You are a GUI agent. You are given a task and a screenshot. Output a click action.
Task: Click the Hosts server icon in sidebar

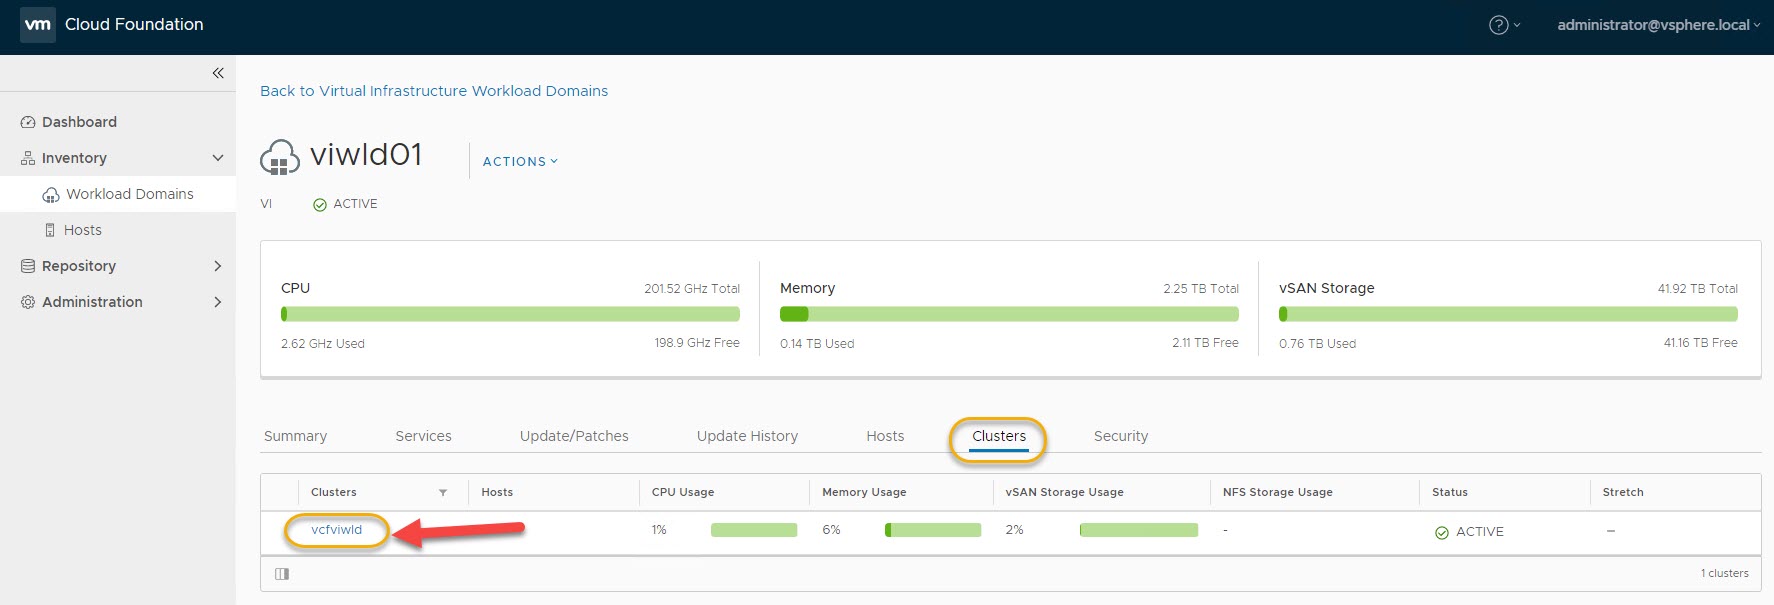50,230
